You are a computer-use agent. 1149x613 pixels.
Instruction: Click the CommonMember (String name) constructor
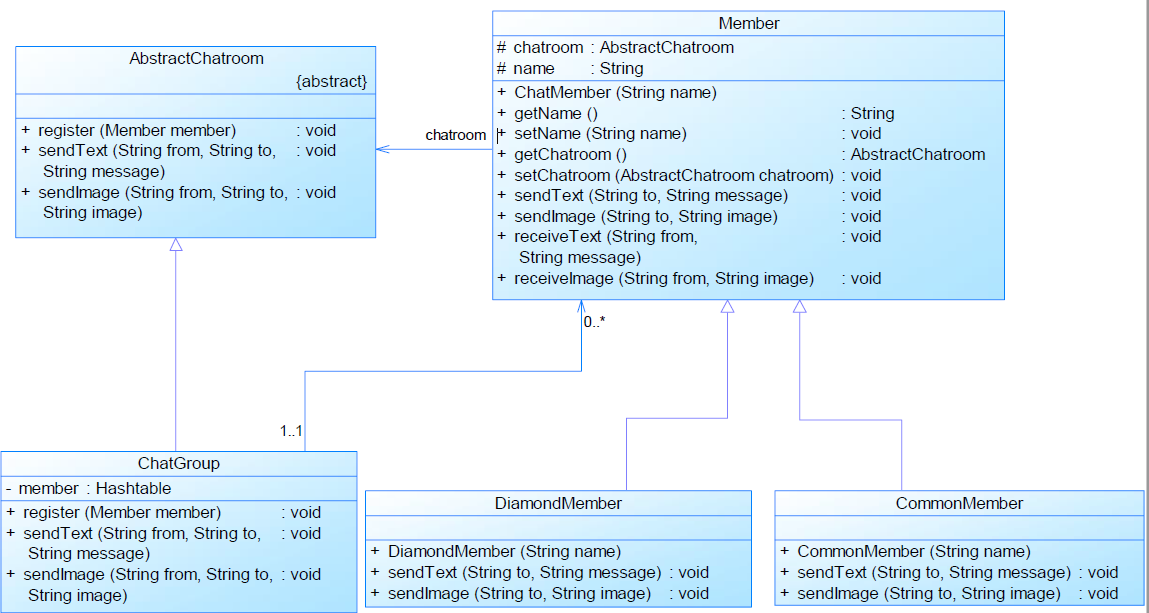click(x=911, y=551)
